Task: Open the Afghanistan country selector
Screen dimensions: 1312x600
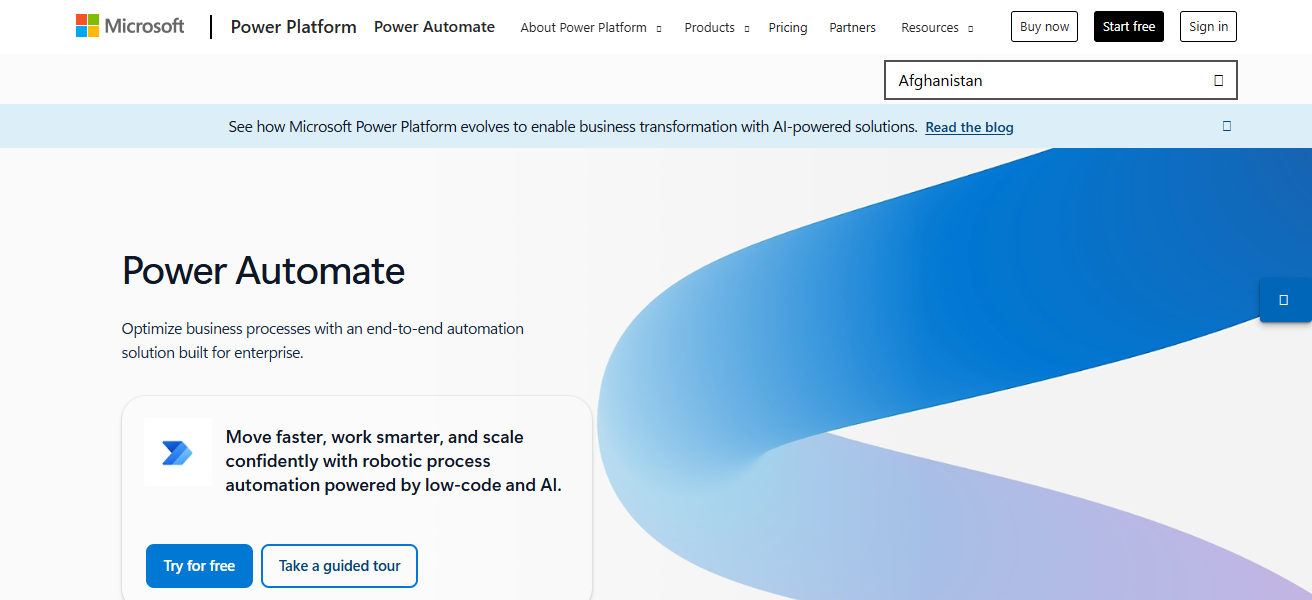Action: coord(1060,79)
